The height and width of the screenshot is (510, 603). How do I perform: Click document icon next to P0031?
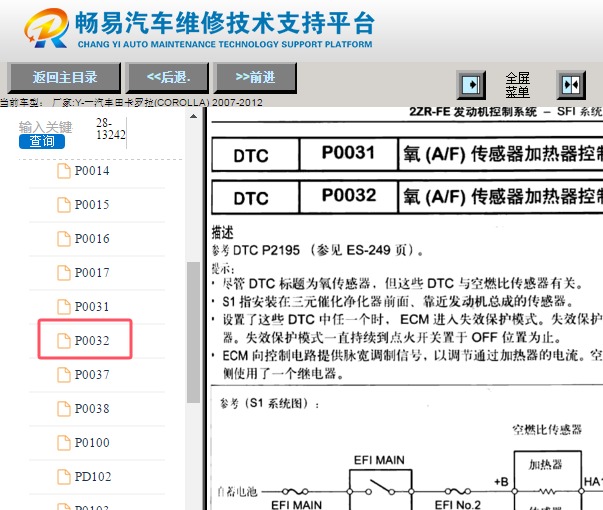64,307
